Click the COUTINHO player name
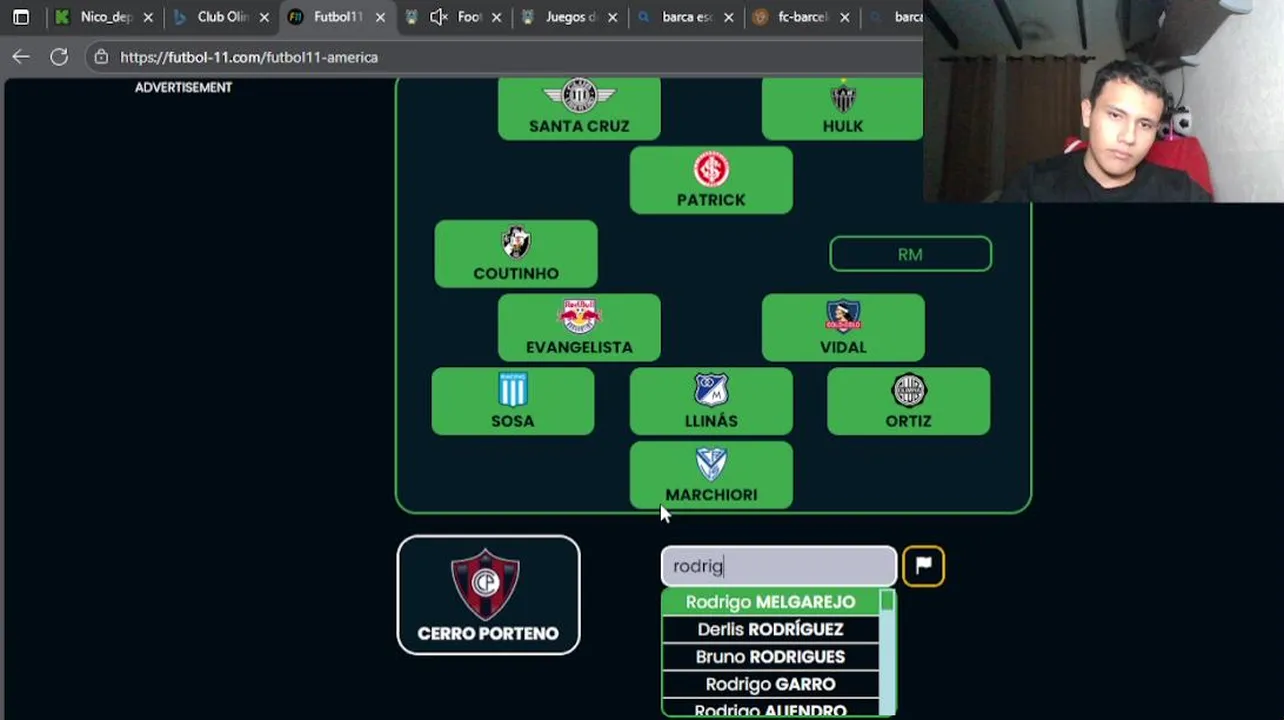Screen dimensions: 1284x720 [516, 273]
